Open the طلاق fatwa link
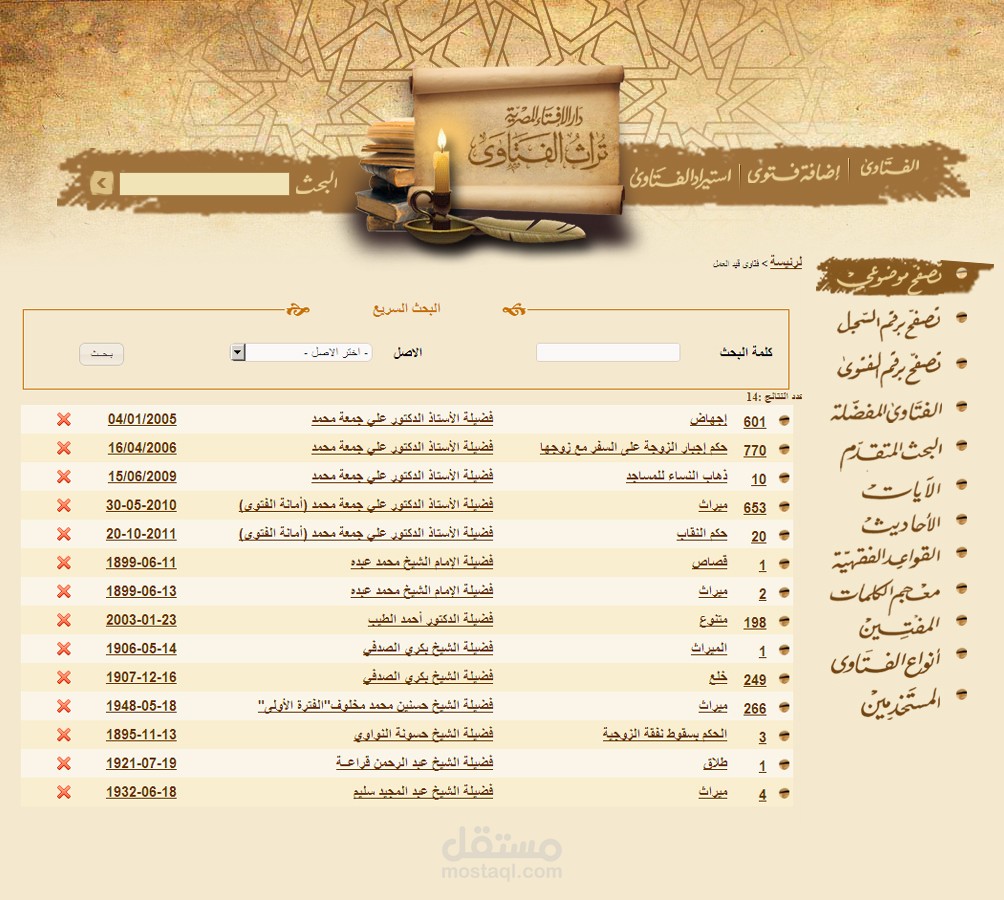This screenshot has width=1004, height=900. pyautogui.click(x=715, y=764)
